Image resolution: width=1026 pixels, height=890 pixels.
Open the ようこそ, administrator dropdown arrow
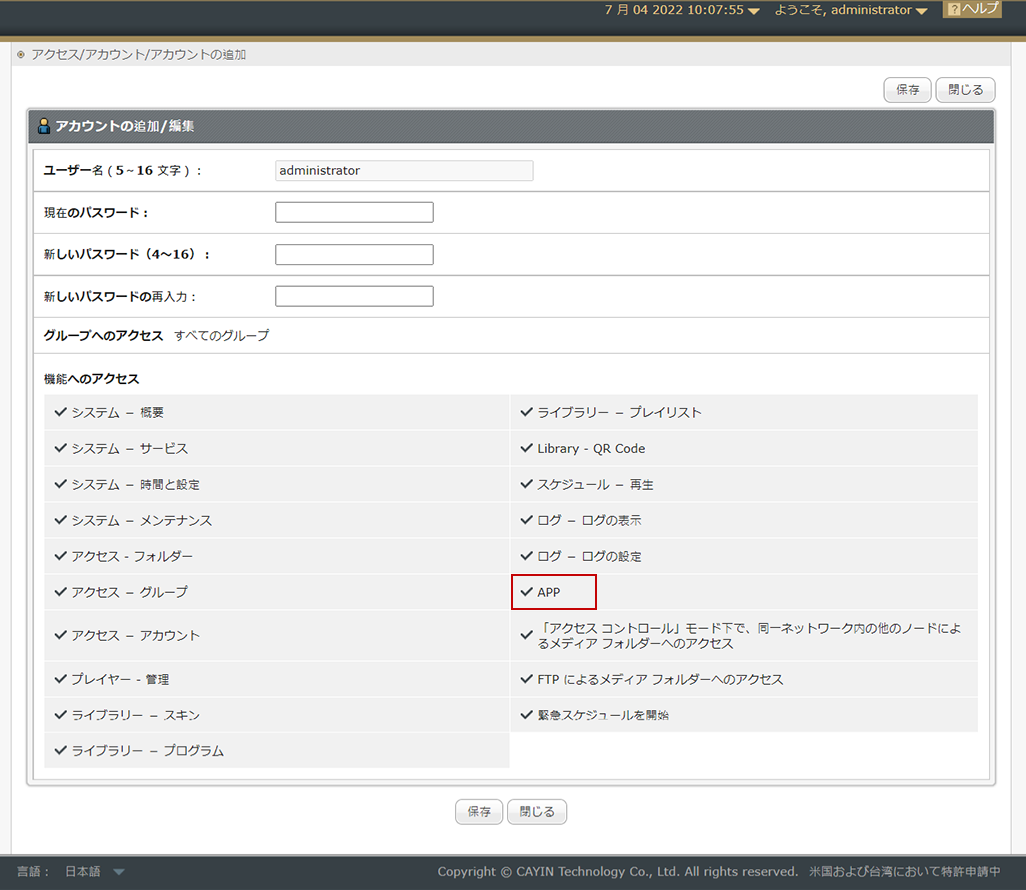pos(921,11)
